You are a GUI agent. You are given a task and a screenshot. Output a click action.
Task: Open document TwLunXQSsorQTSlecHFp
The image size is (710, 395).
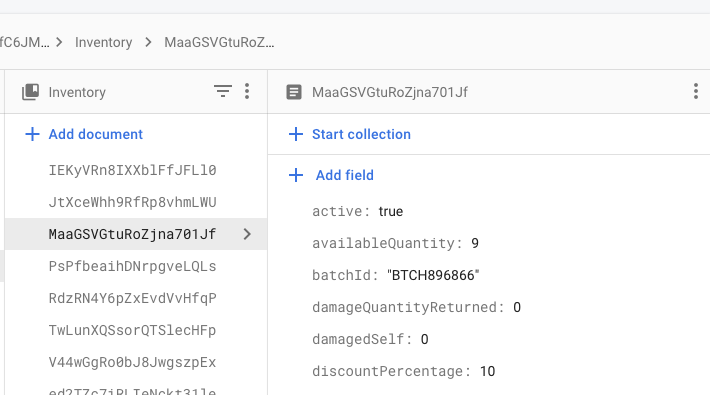click(132, 330)
